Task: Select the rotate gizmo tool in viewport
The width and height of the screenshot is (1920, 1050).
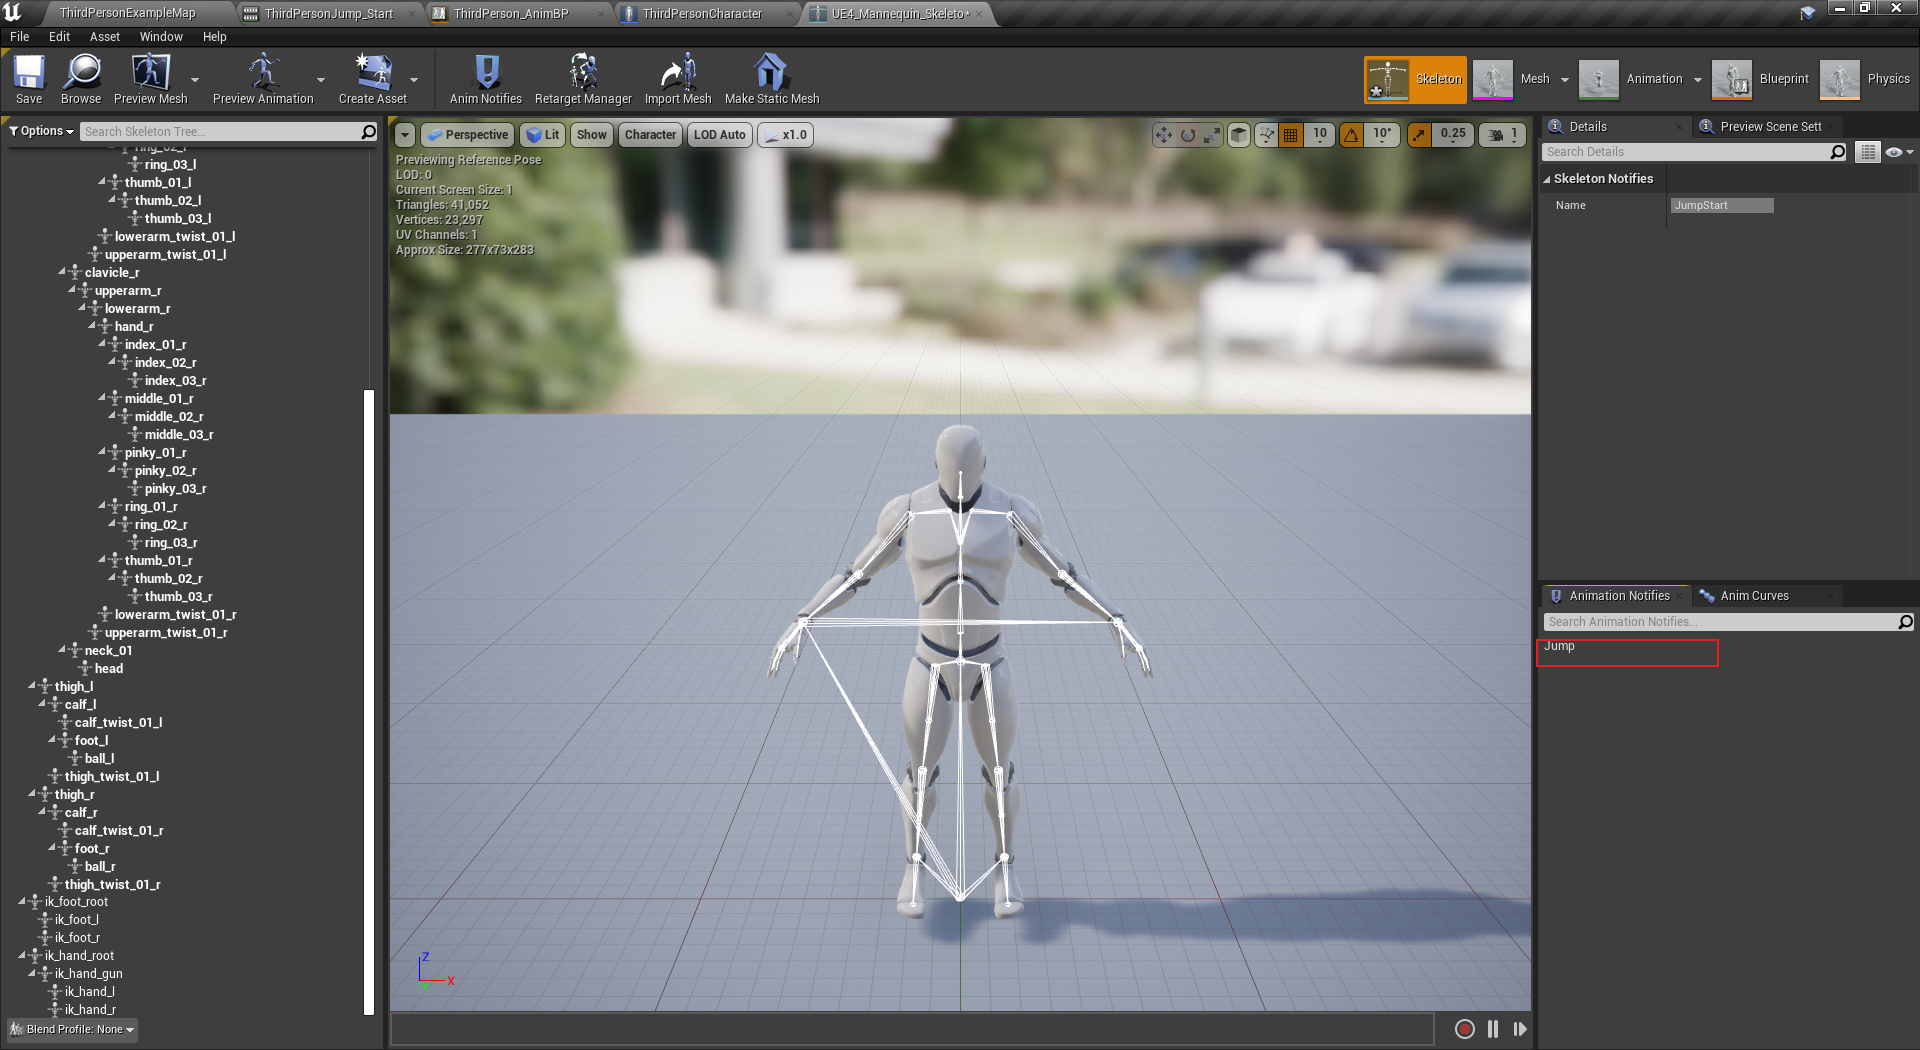Action: [x=1188, y=135]
